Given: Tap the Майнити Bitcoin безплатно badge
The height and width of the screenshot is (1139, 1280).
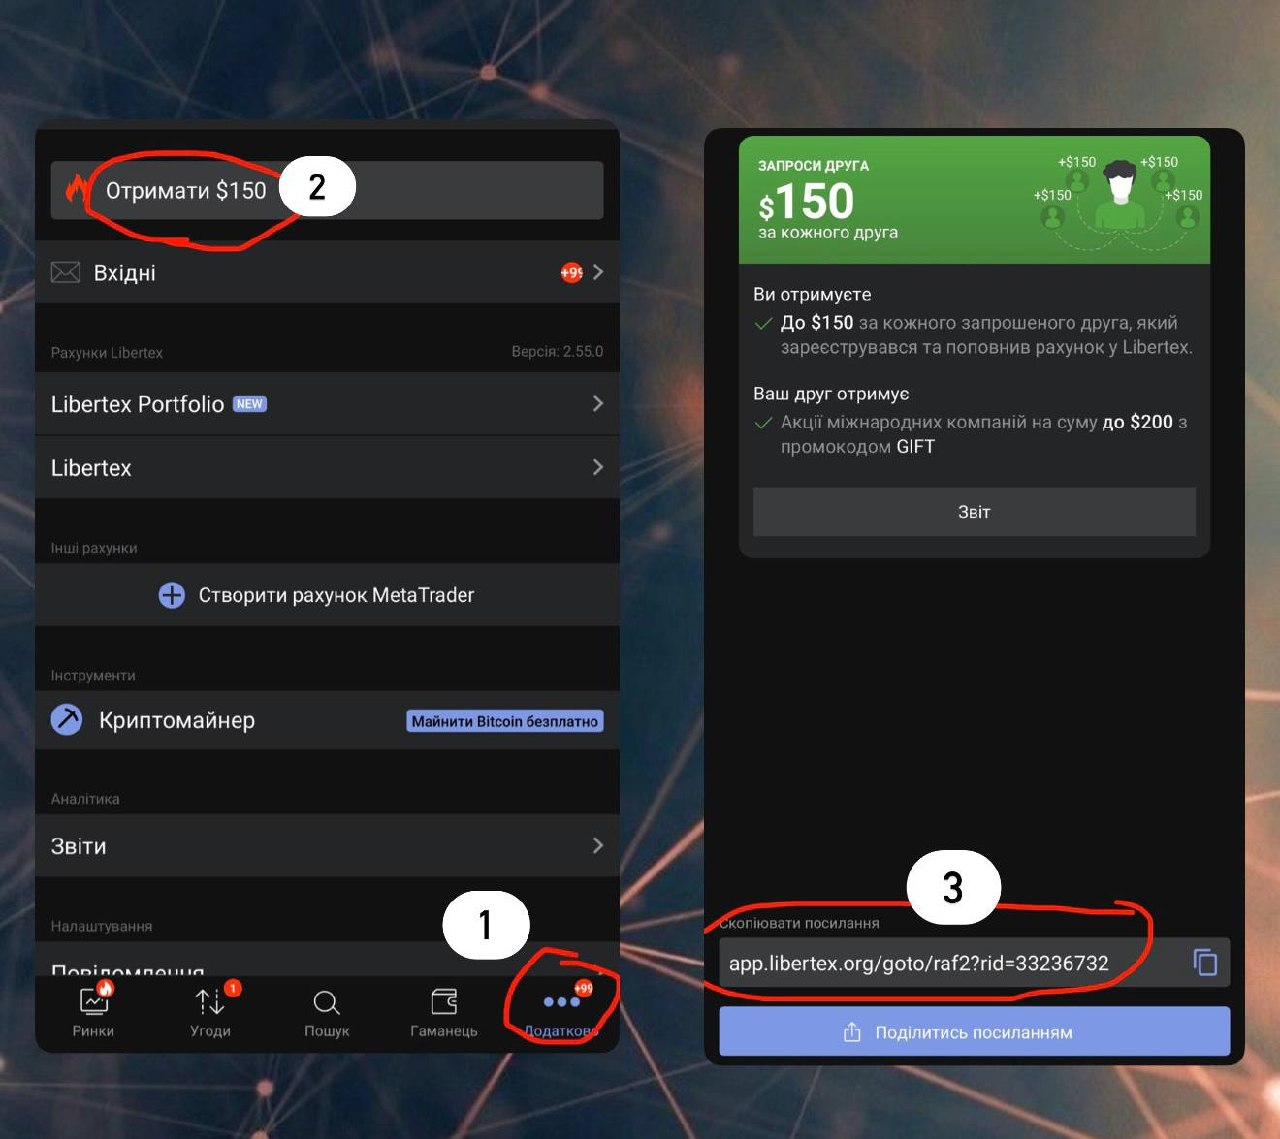Looking at the screenshot, I should click(504, 721).
